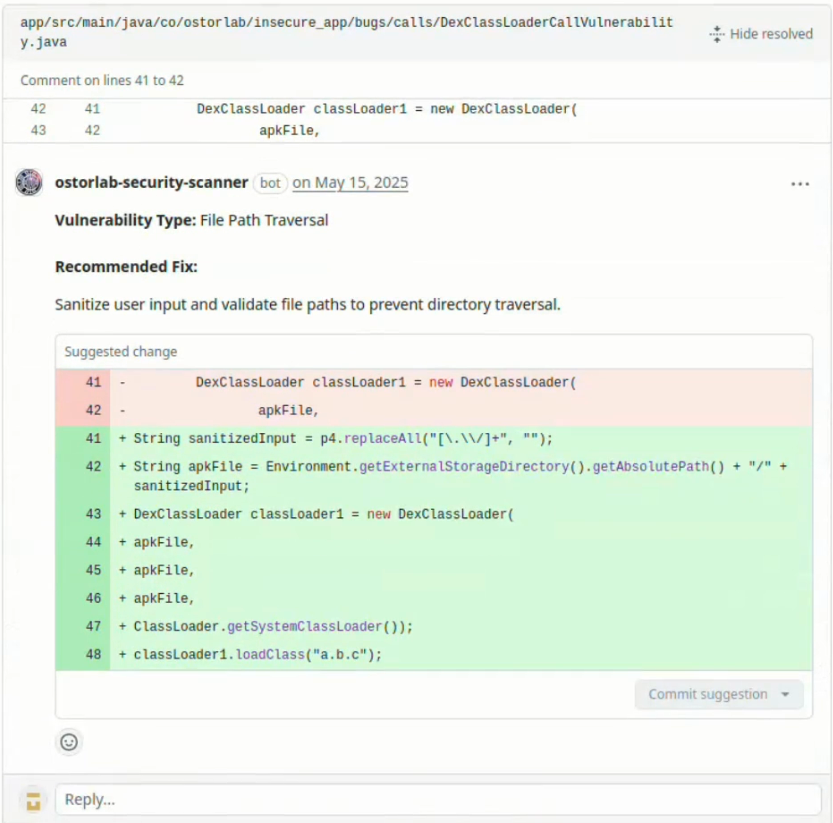Screen dimensions: 833x823
Task: Click line number 43 in code context
Action: pos(38,130)
